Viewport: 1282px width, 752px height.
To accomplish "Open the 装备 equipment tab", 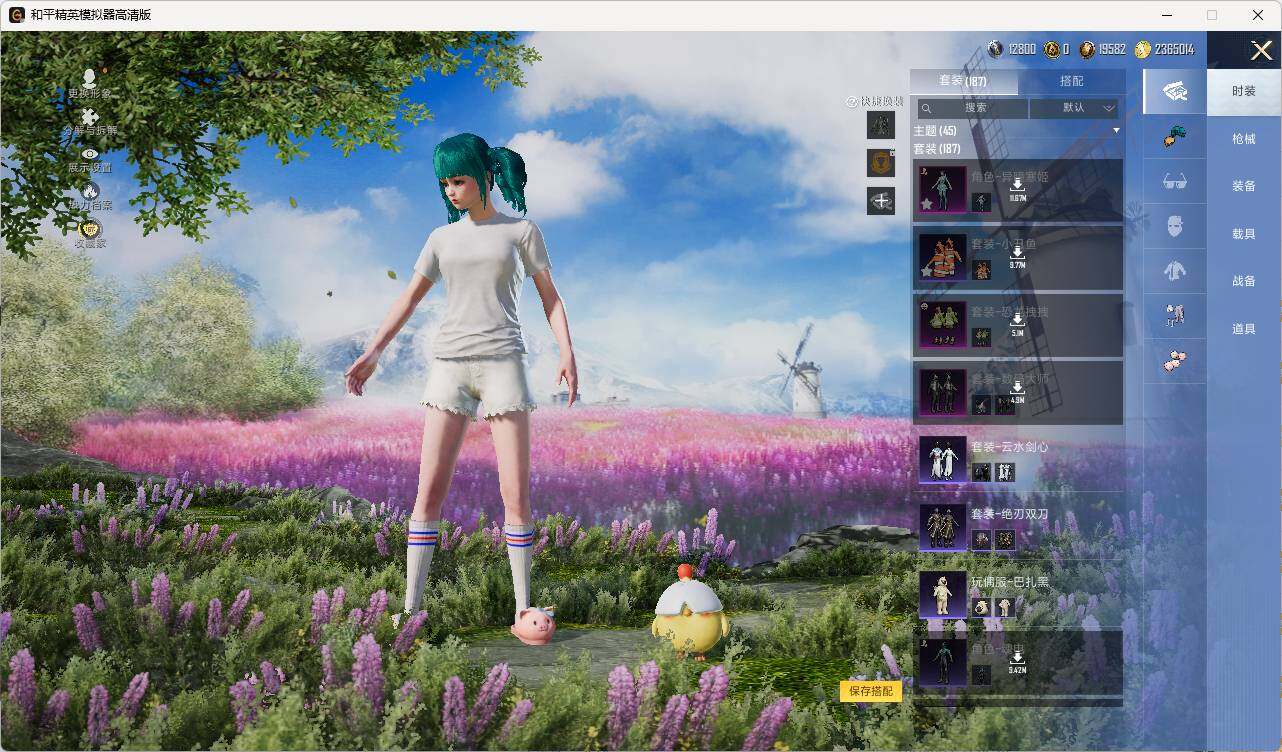I will tap(1244, 186).
